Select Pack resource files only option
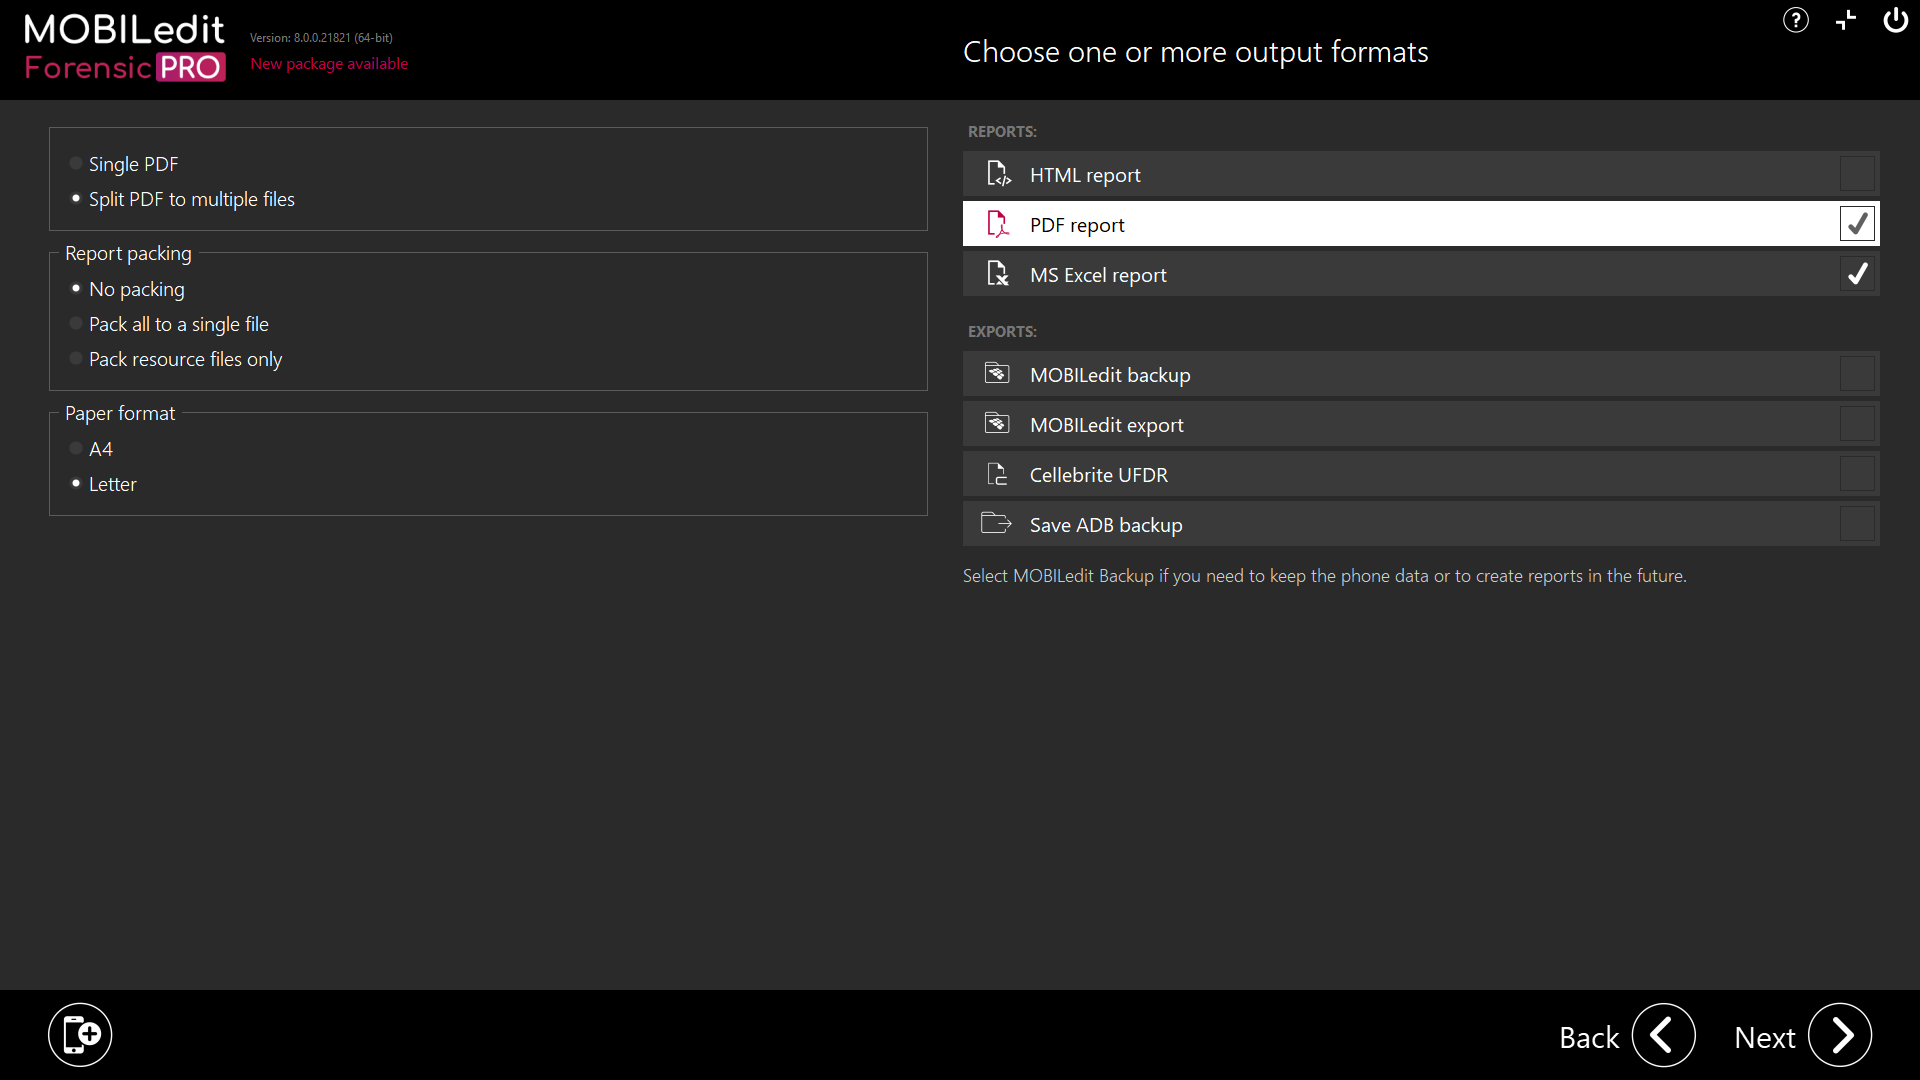 click(76, 358)
